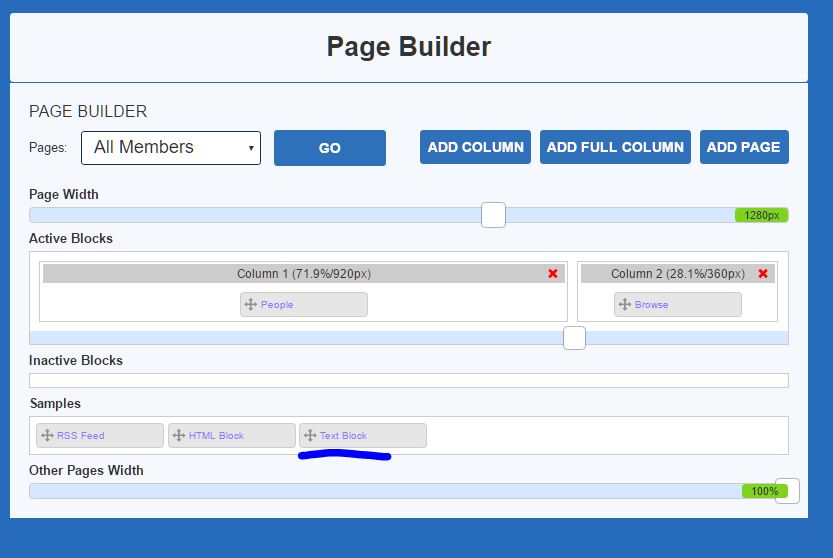Click ADD FULL COLUMN button
The height and width of the screenshot is (558, 833).
(x=615, y=147)
